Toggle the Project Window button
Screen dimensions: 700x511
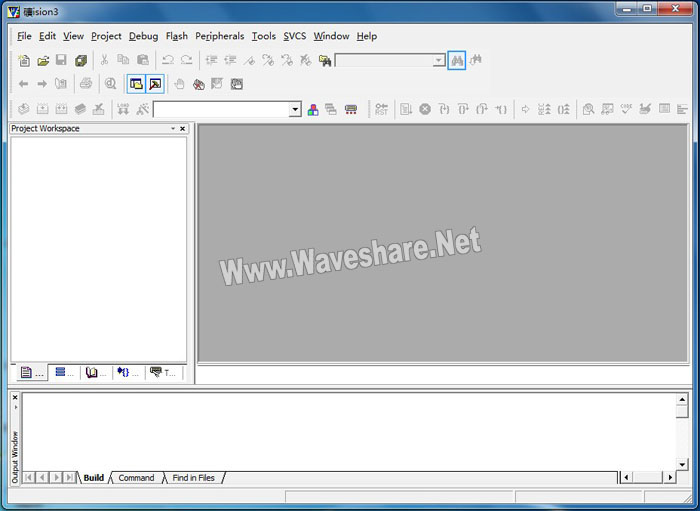click(136, 84)
